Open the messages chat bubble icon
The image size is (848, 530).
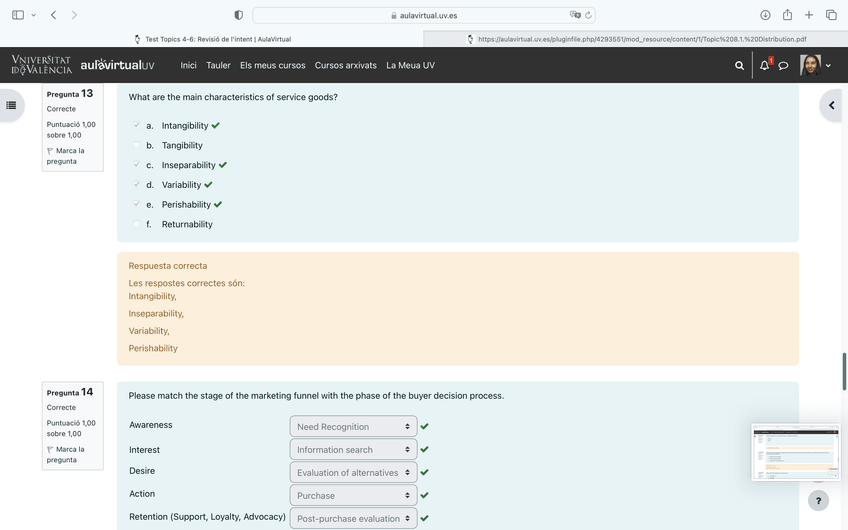pos(784,66)
